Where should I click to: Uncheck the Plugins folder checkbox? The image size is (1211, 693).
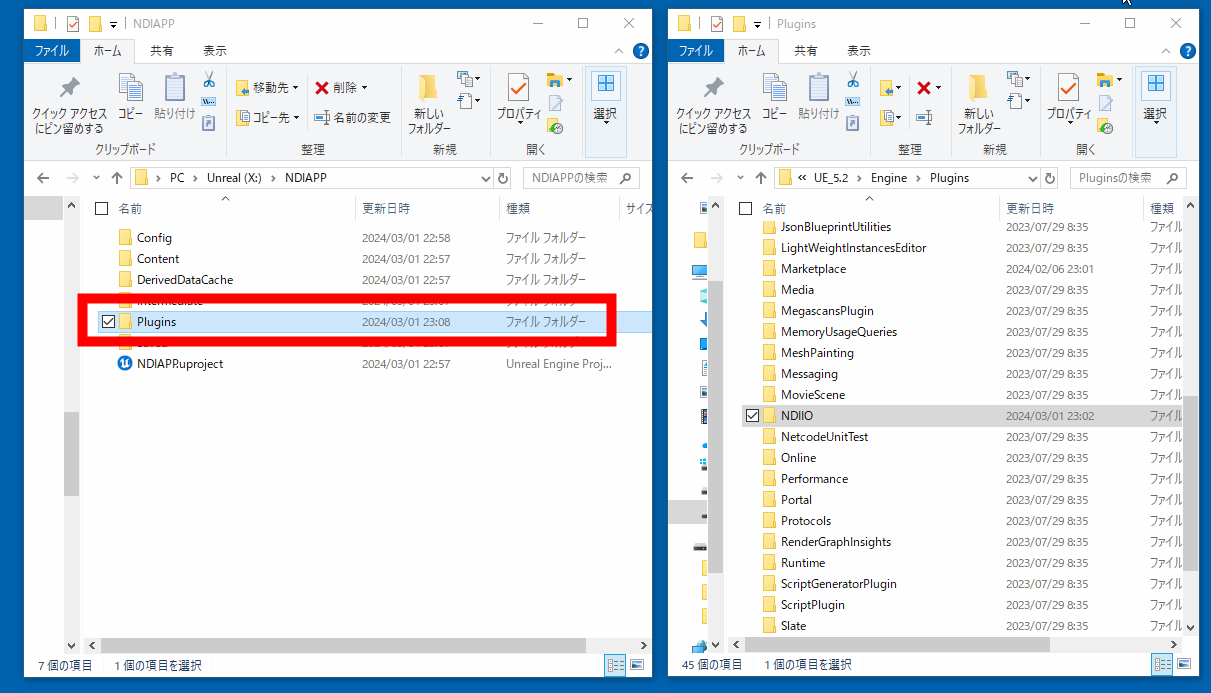coord(108,321)
